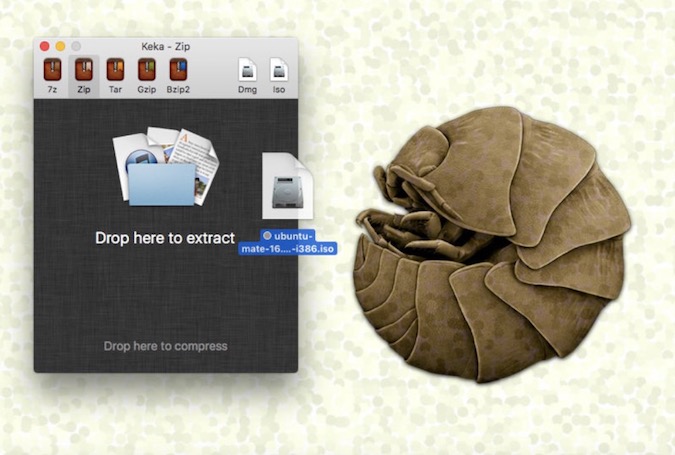
Task: Click the dragged ISO disk file icon
Action: click(288, 187)
